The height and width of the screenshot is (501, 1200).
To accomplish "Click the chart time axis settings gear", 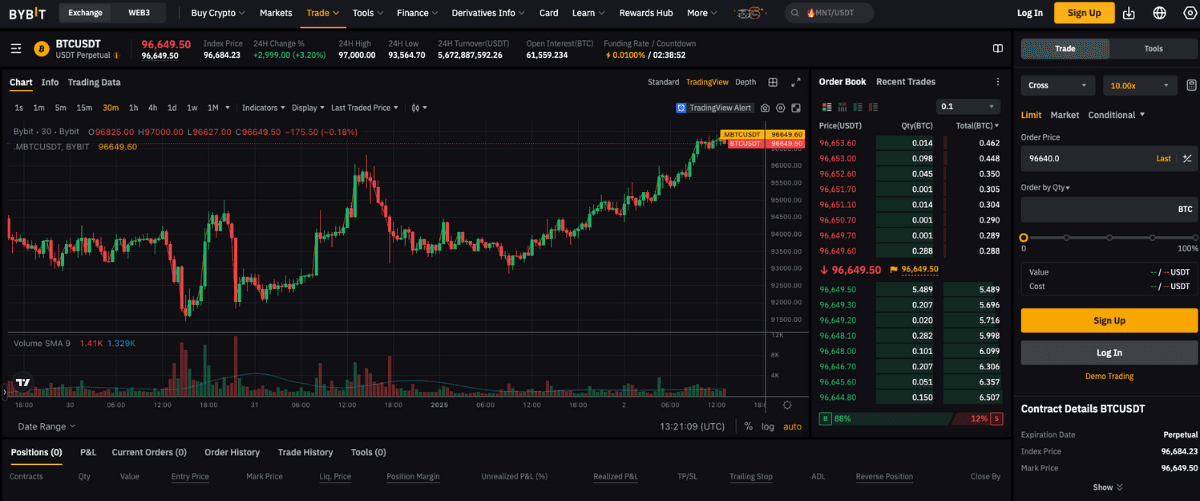I will 787,405.
